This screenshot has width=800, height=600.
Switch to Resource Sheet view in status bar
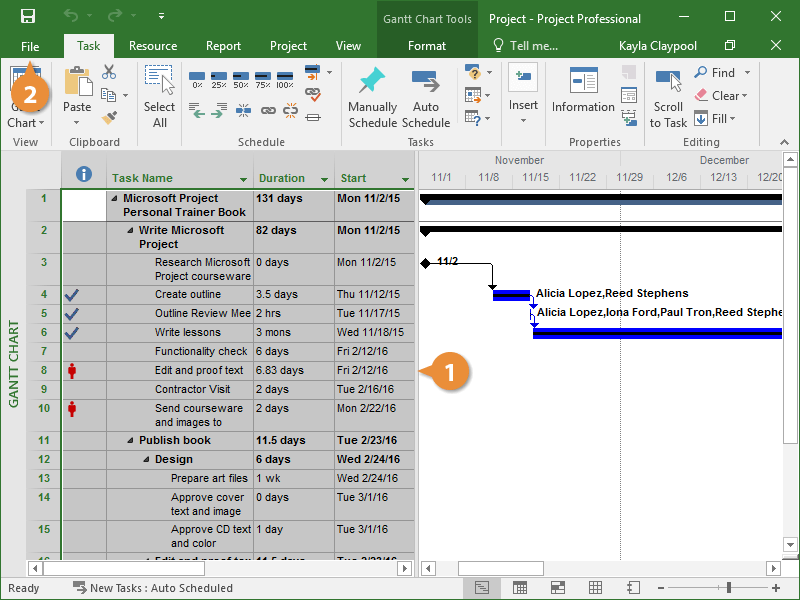(596, 588)
